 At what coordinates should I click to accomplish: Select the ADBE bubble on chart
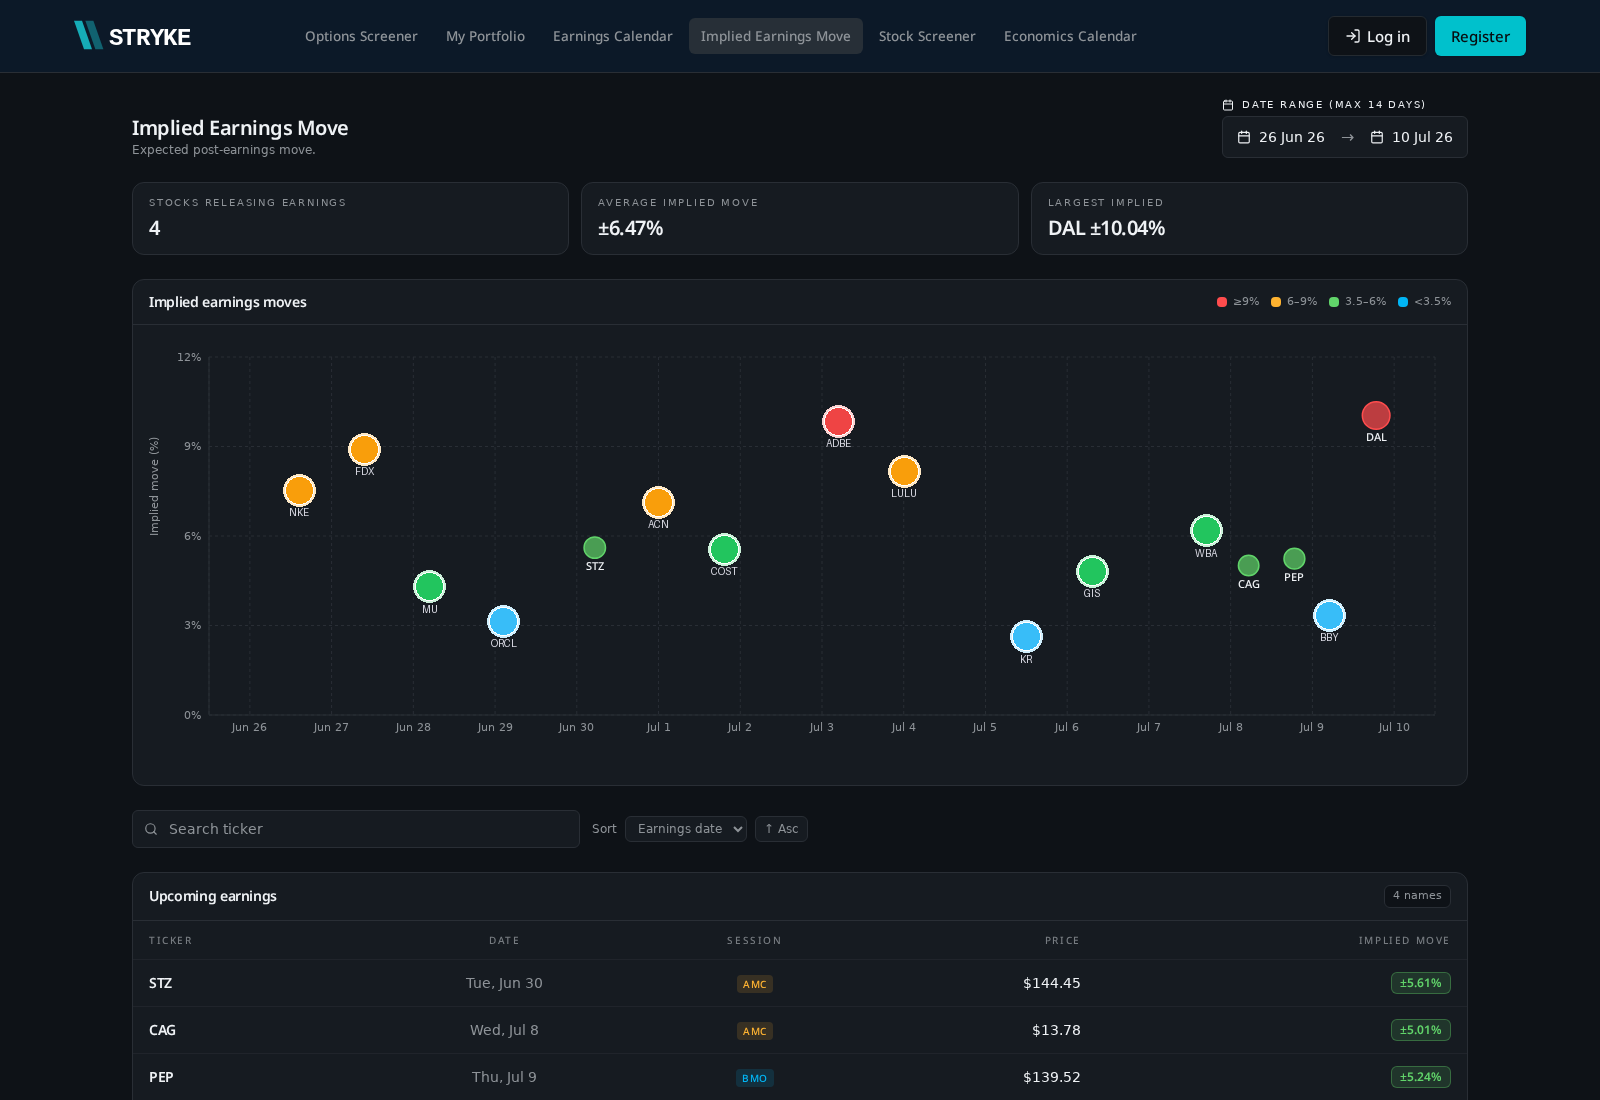(x=838, y=421)
